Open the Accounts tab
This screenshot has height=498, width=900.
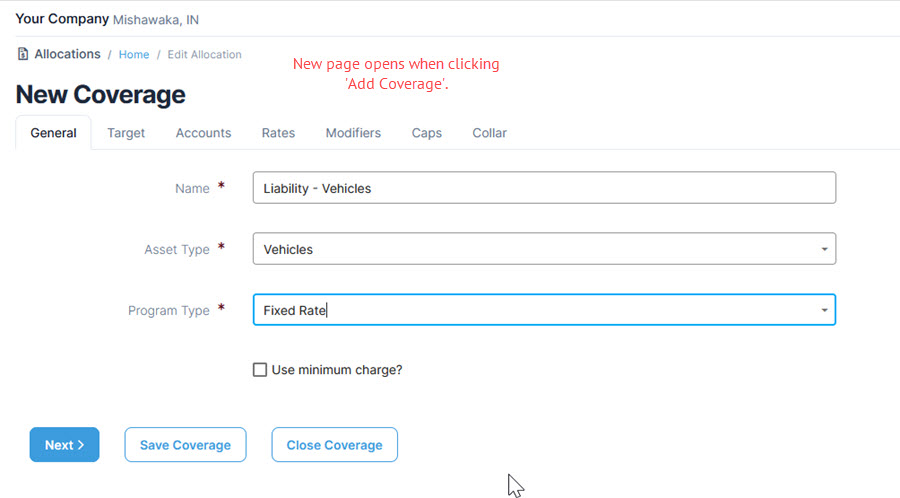coord(203,133)
